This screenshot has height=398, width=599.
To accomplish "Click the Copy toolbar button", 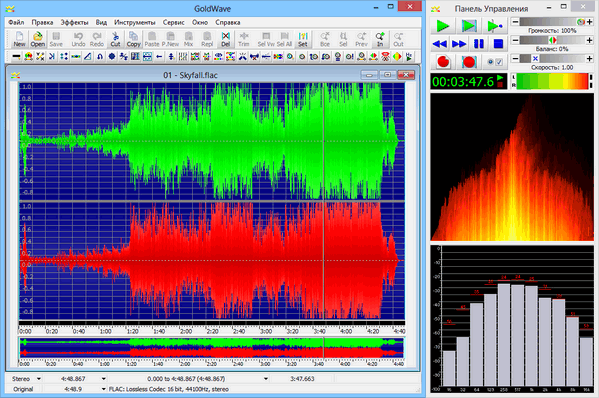I will tap(133, 39).
